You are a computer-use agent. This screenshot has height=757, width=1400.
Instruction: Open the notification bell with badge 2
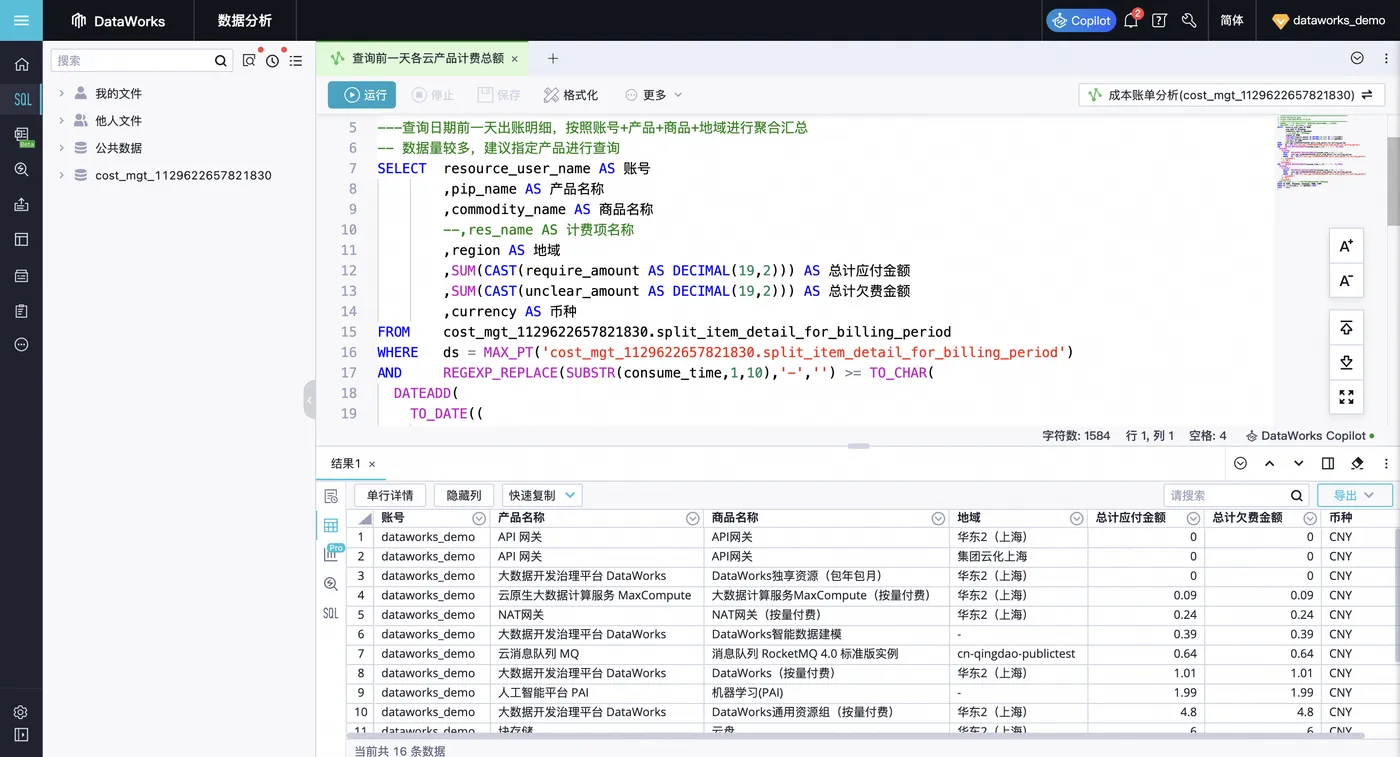point(1131,19)
